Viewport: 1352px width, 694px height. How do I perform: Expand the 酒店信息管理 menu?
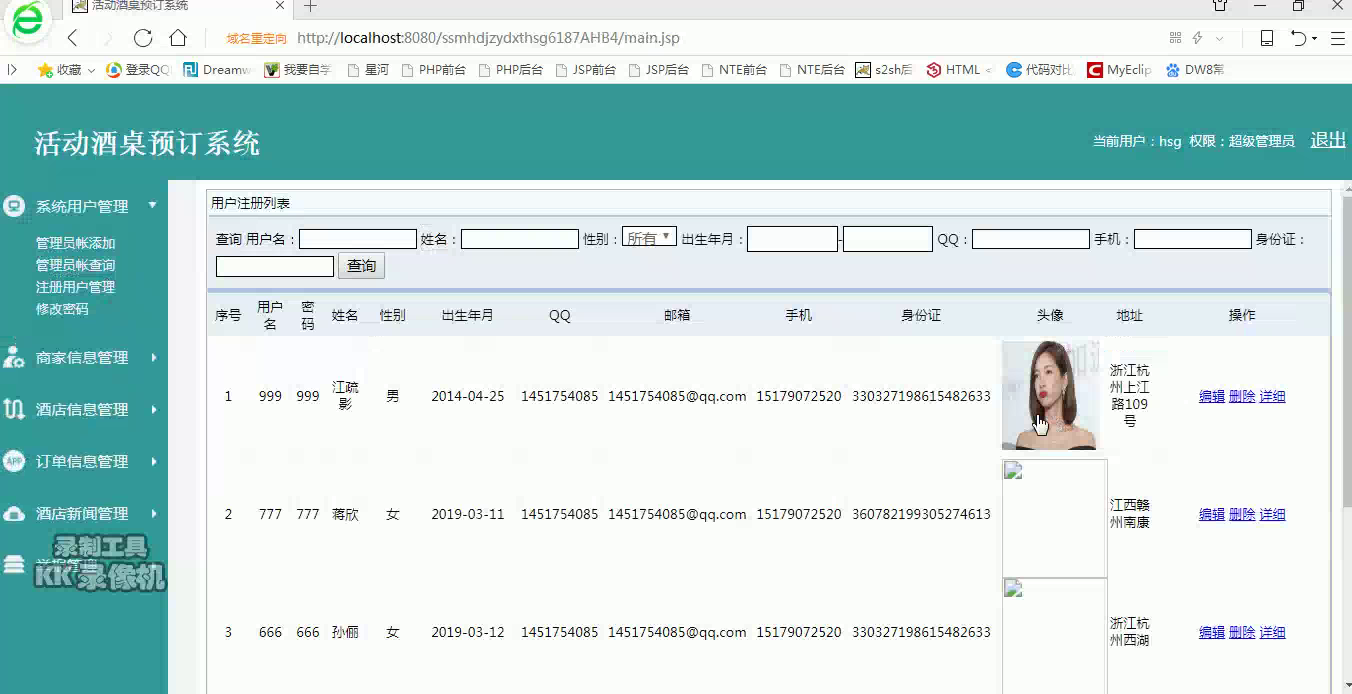(82, 409)
